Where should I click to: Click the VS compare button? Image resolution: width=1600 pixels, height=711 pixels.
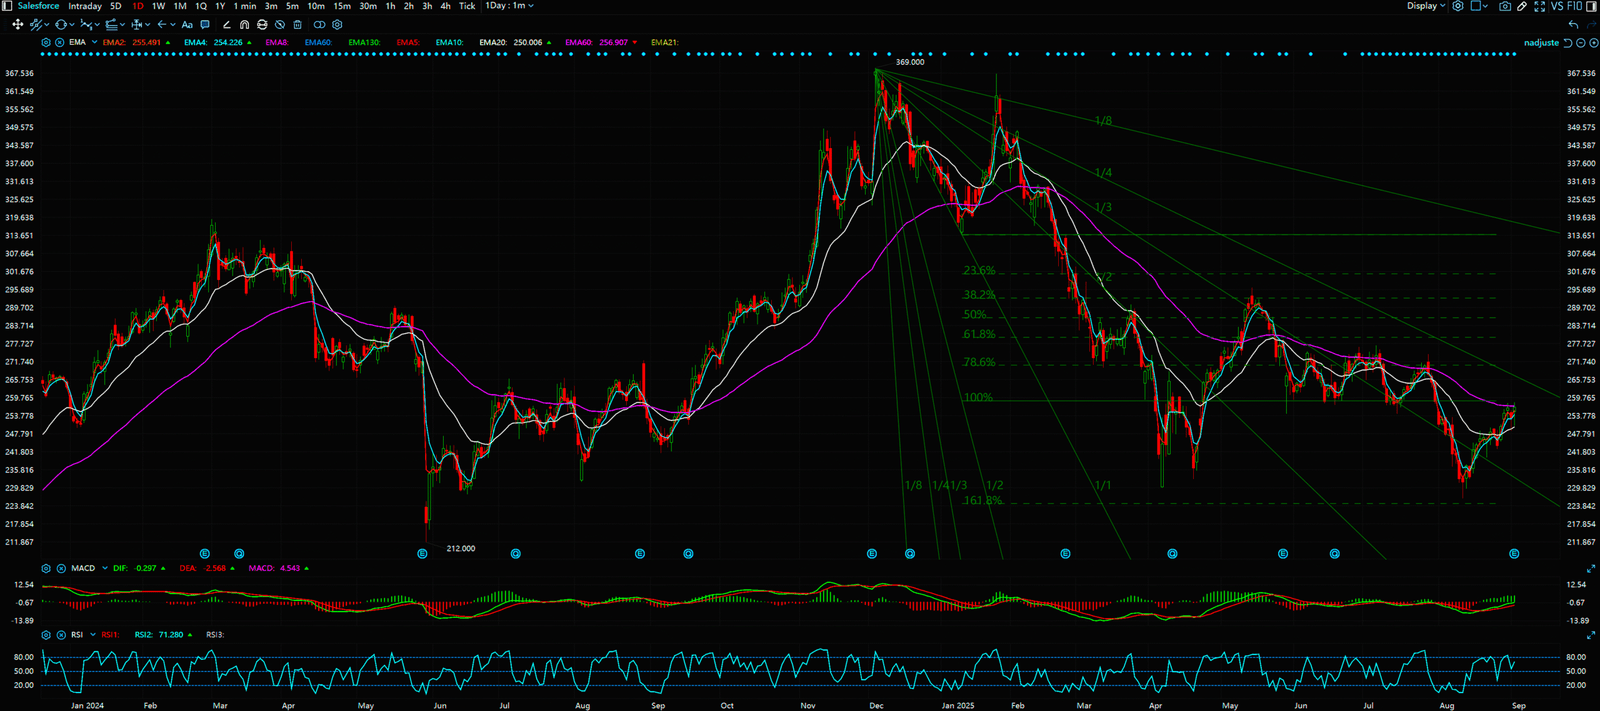point(1557,6)
